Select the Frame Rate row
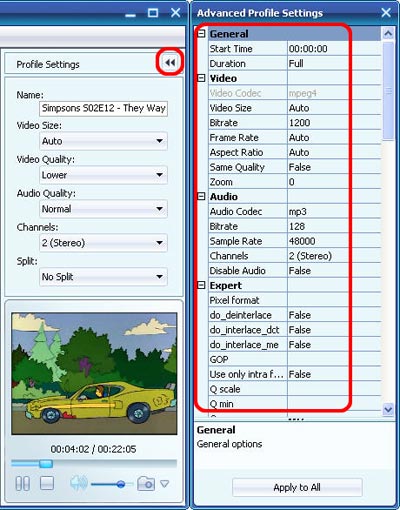Viewport: 400px width, 510px height. coord(295,138)
